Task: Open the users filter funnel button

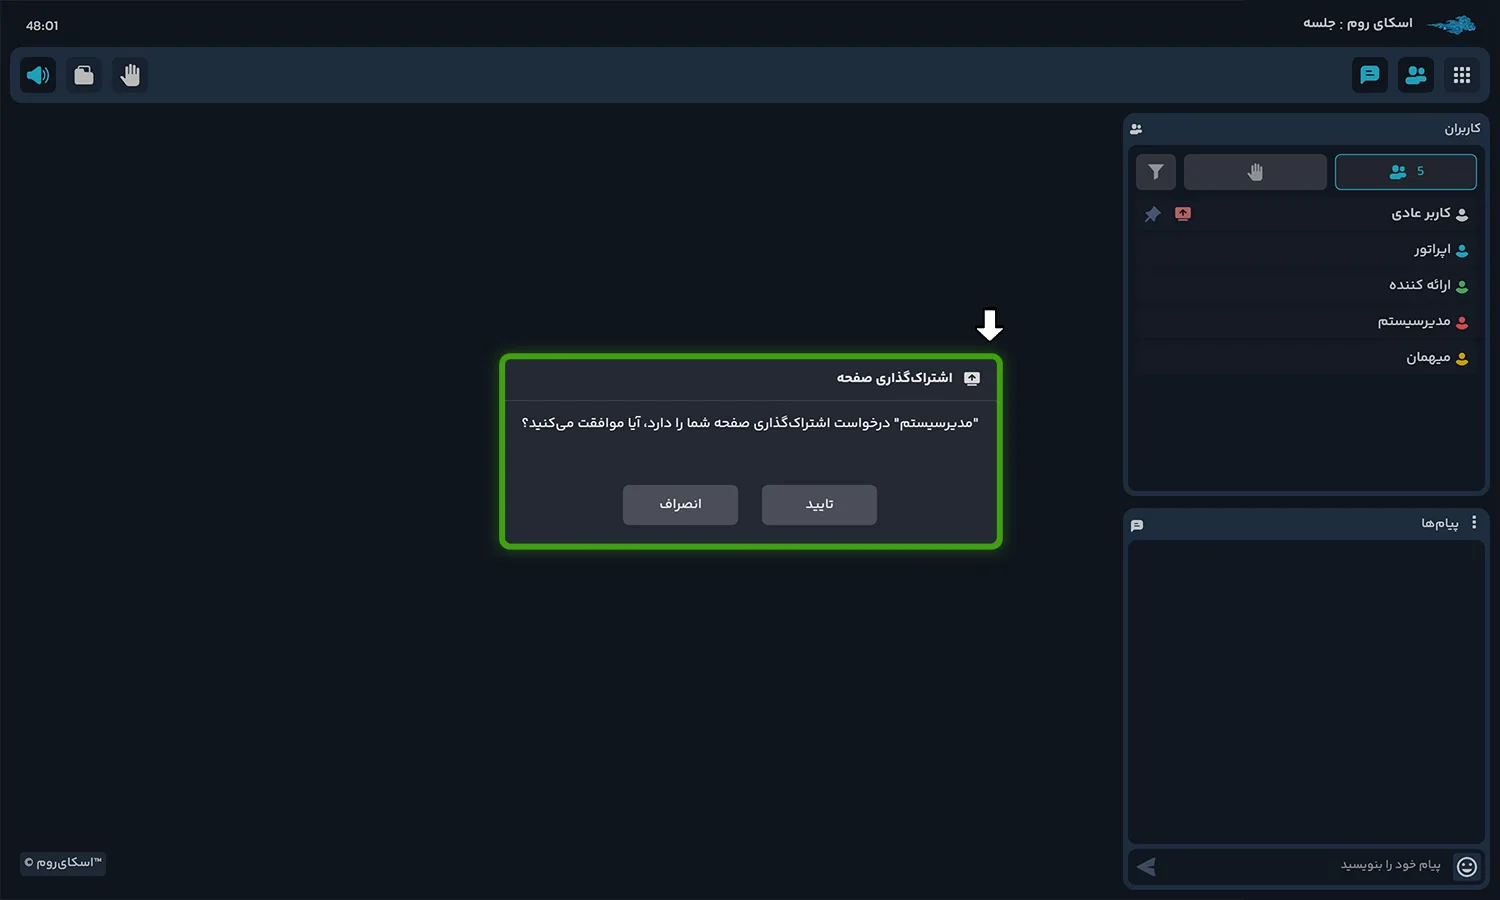Action: (1156, 172)
